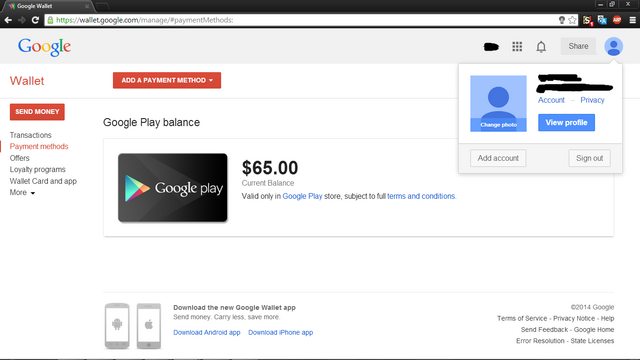This screenshot has height=360, width=640.
Task: Open Terms of Service in the footer
Action: pyautogui.click(x=522, y=318)
